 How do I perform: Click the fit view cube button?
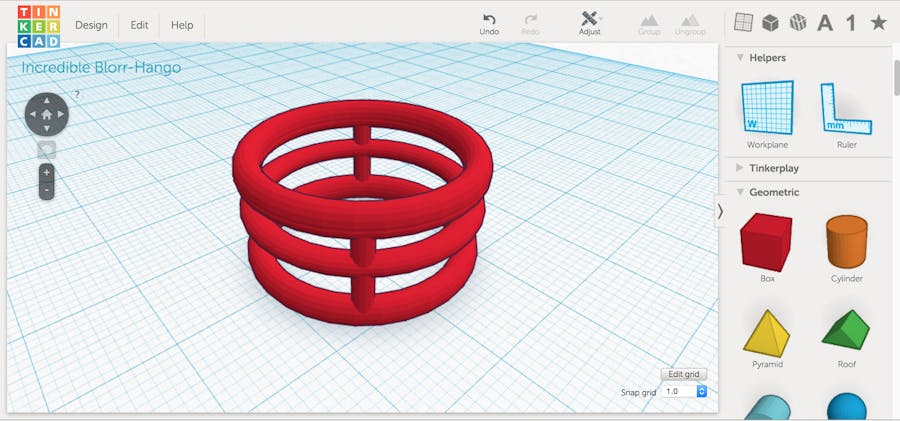(x=46, y=149)
